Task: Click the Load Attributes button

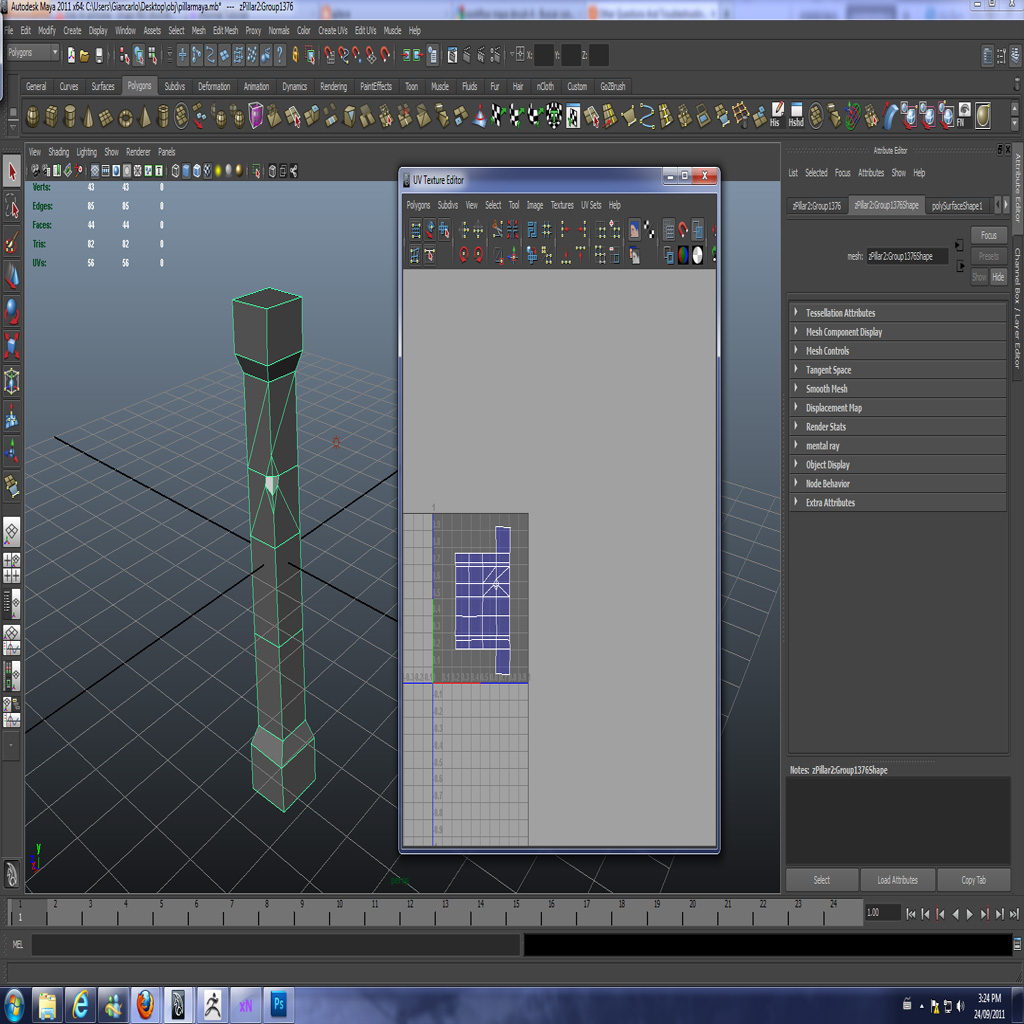Action: pos(898,880)
